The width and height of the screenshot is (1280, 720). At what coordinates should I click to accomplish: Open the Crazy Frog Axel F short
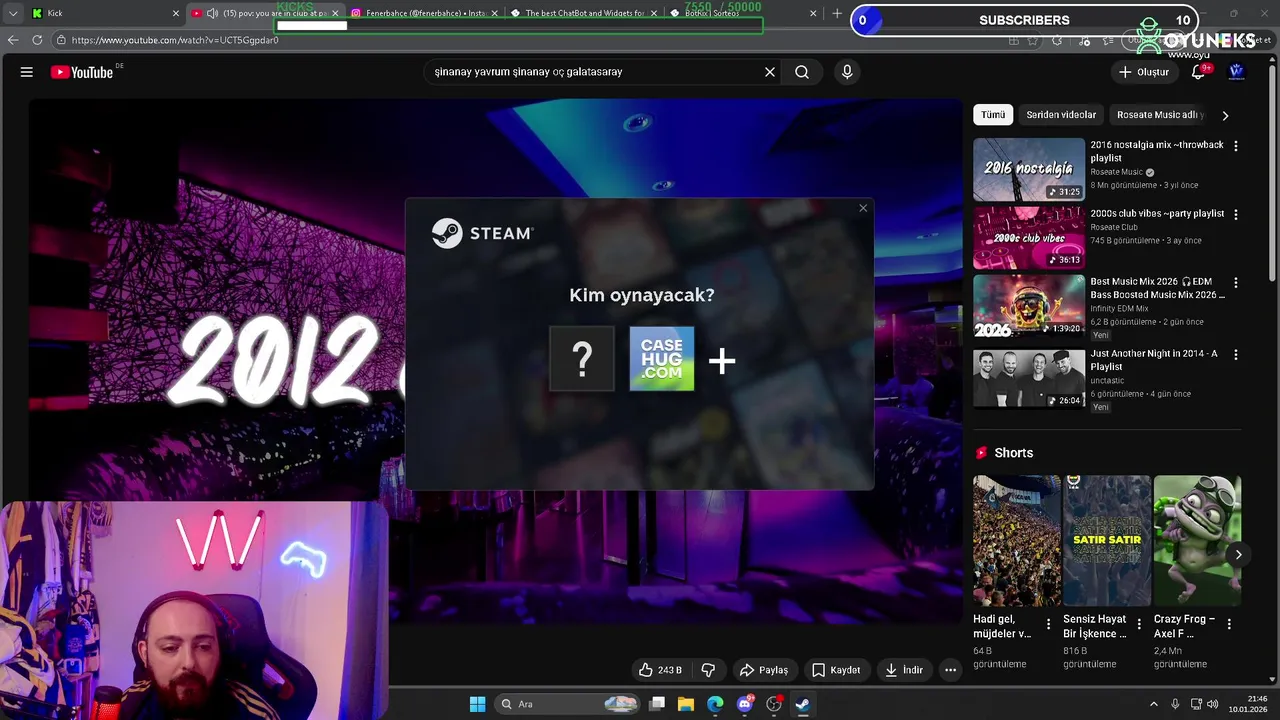tap(1197, 541)
